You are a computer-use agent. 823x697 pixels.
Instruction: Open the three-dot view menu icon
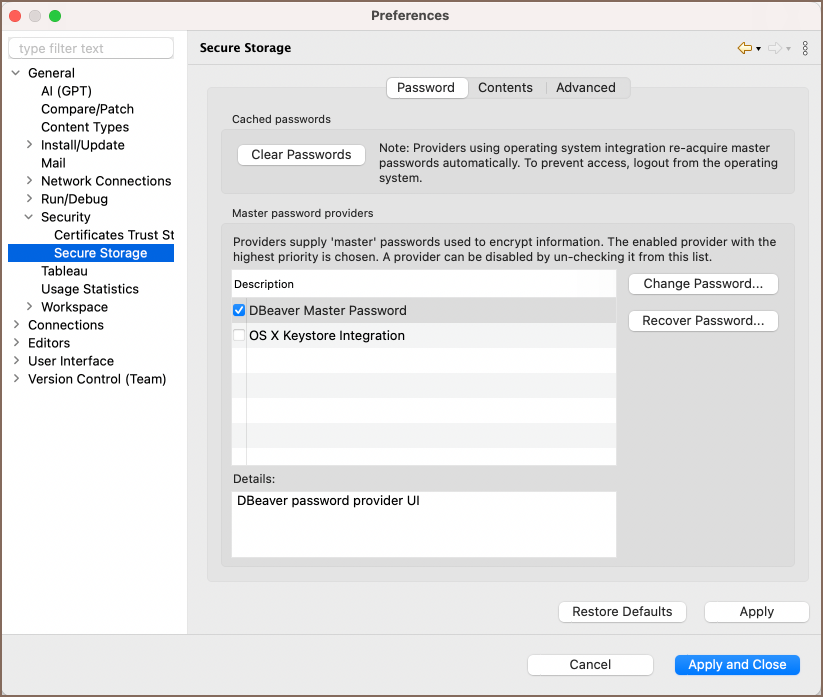(805, 48)
